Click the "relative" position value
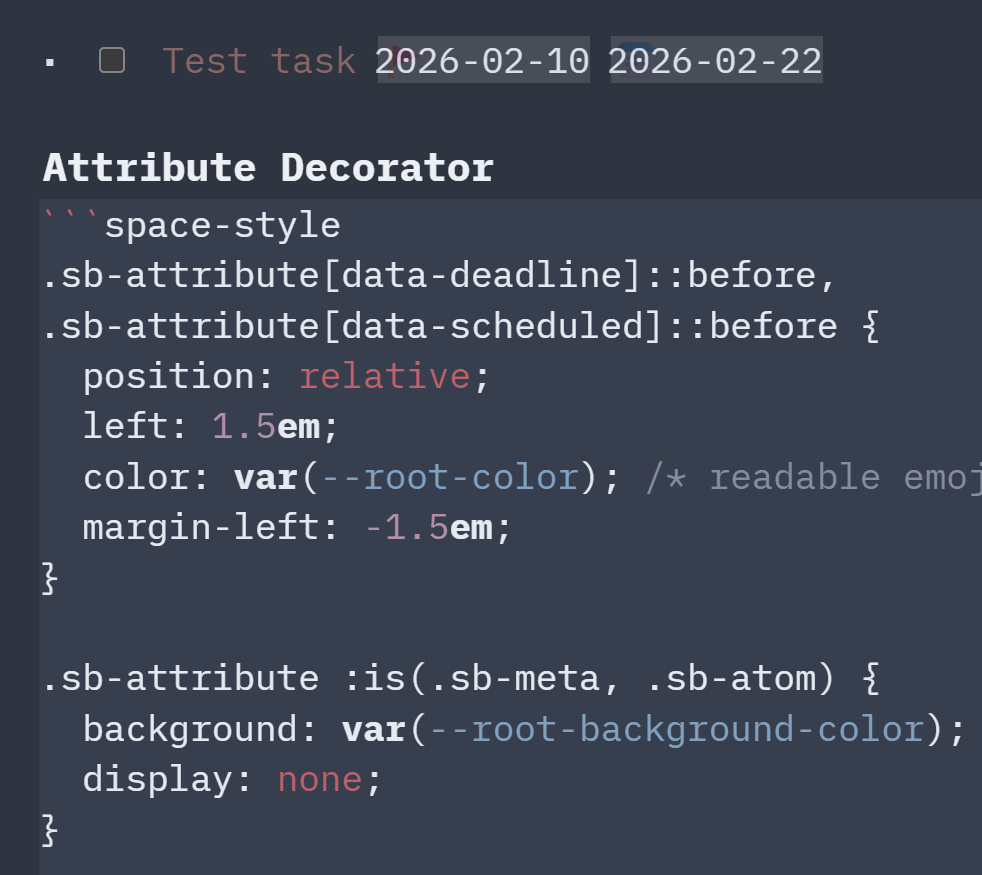 click(384, 377)
